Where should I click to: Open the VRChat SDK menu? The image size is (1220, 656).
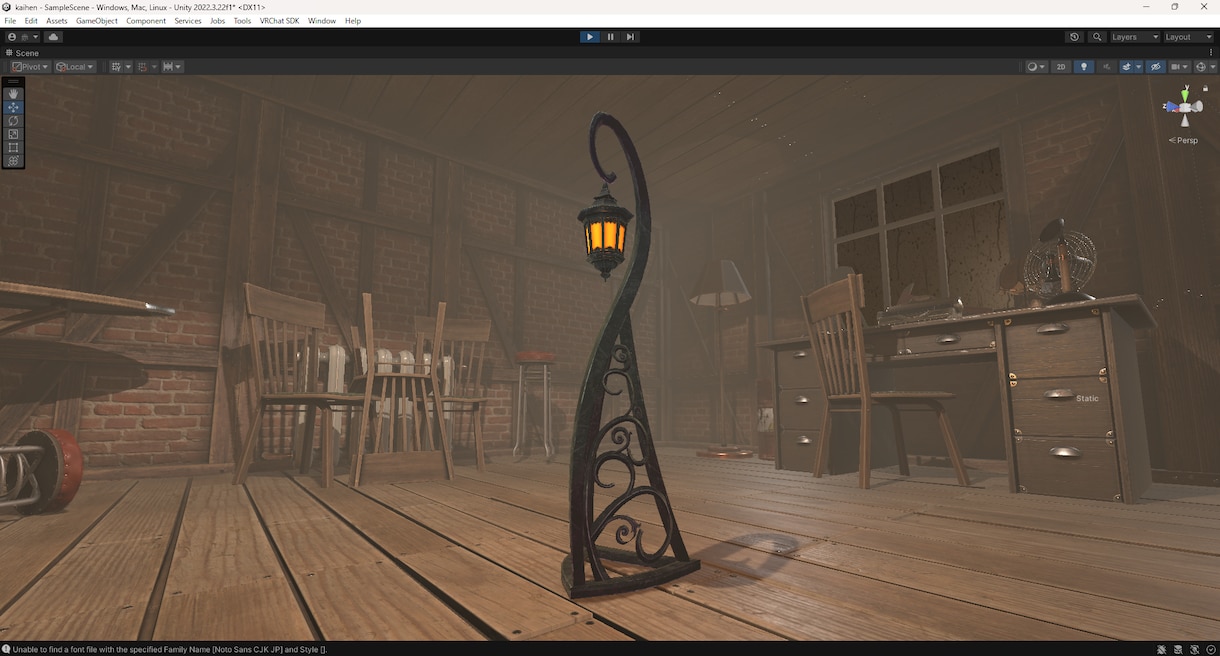coord(279,21)
